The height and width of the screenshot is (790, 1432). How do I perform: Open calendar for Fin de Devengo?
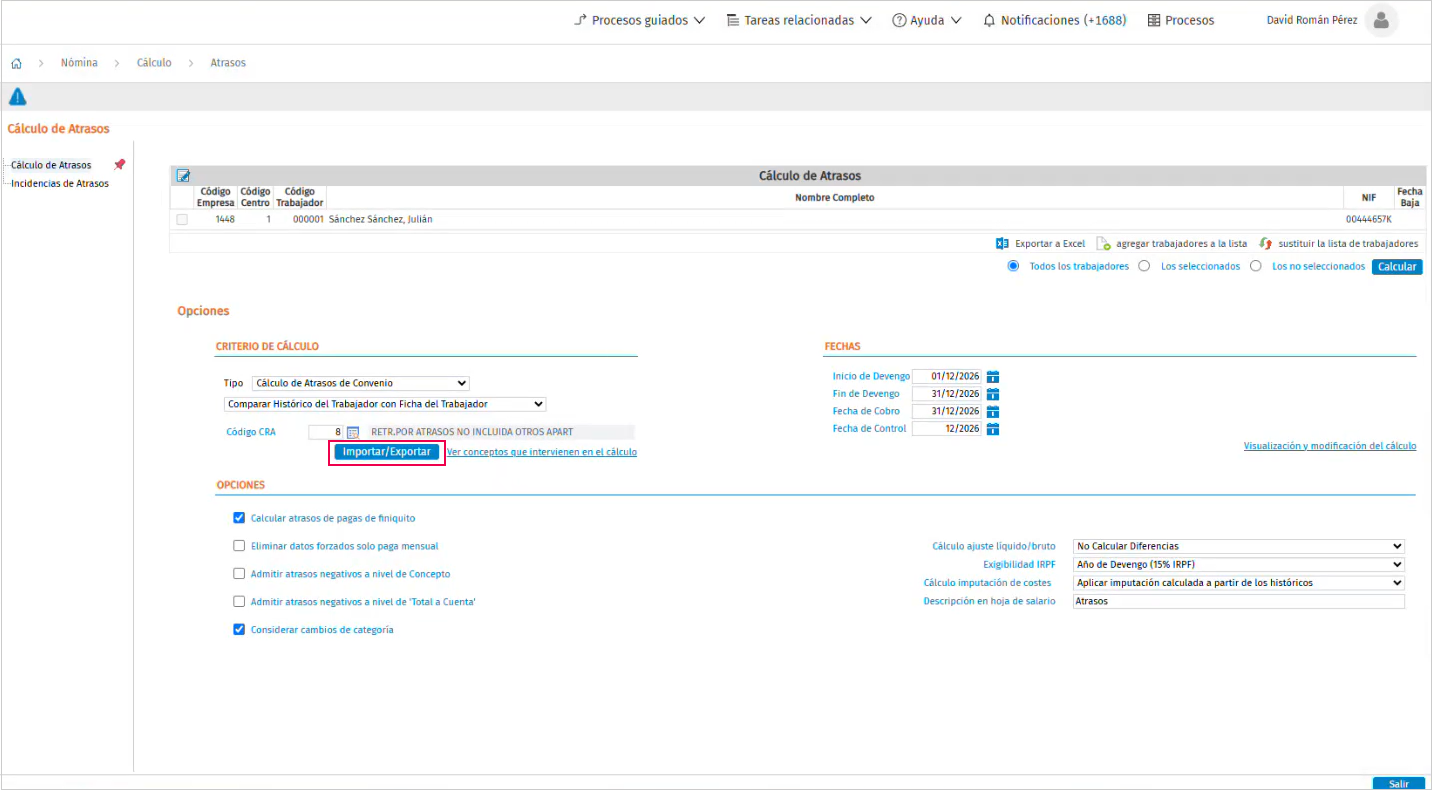click(x=993, y=394)
